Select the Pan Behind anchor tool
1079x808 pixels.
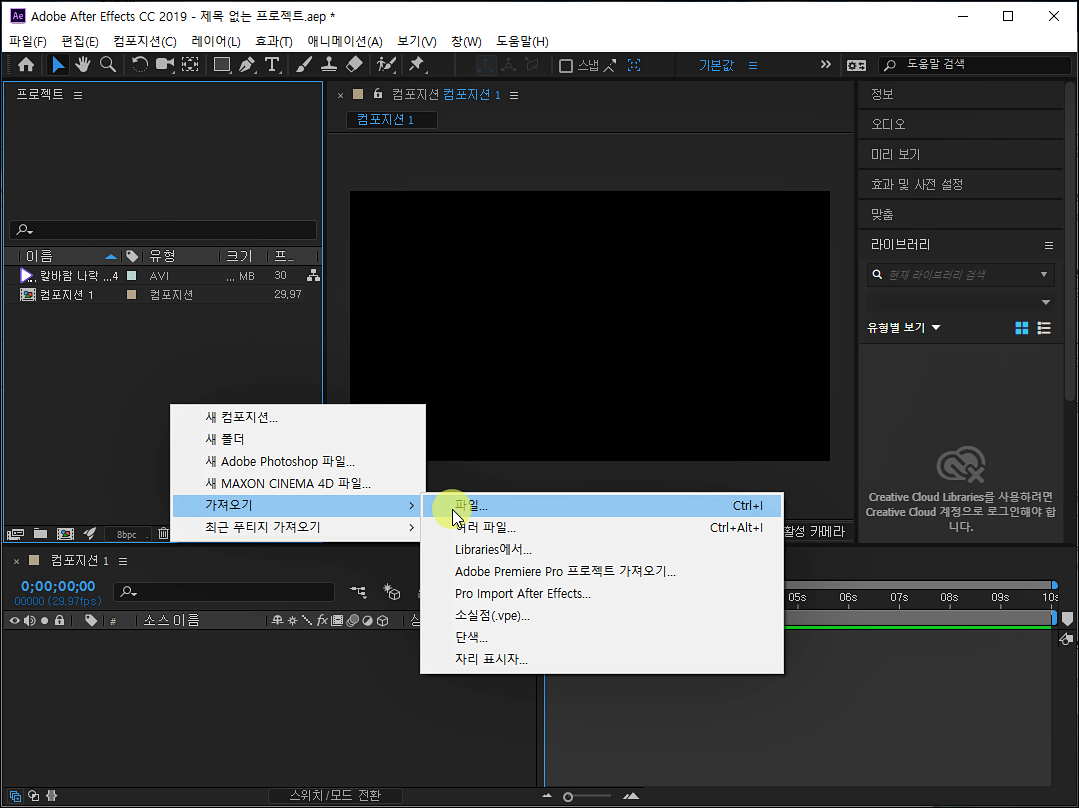click(191, 65)
